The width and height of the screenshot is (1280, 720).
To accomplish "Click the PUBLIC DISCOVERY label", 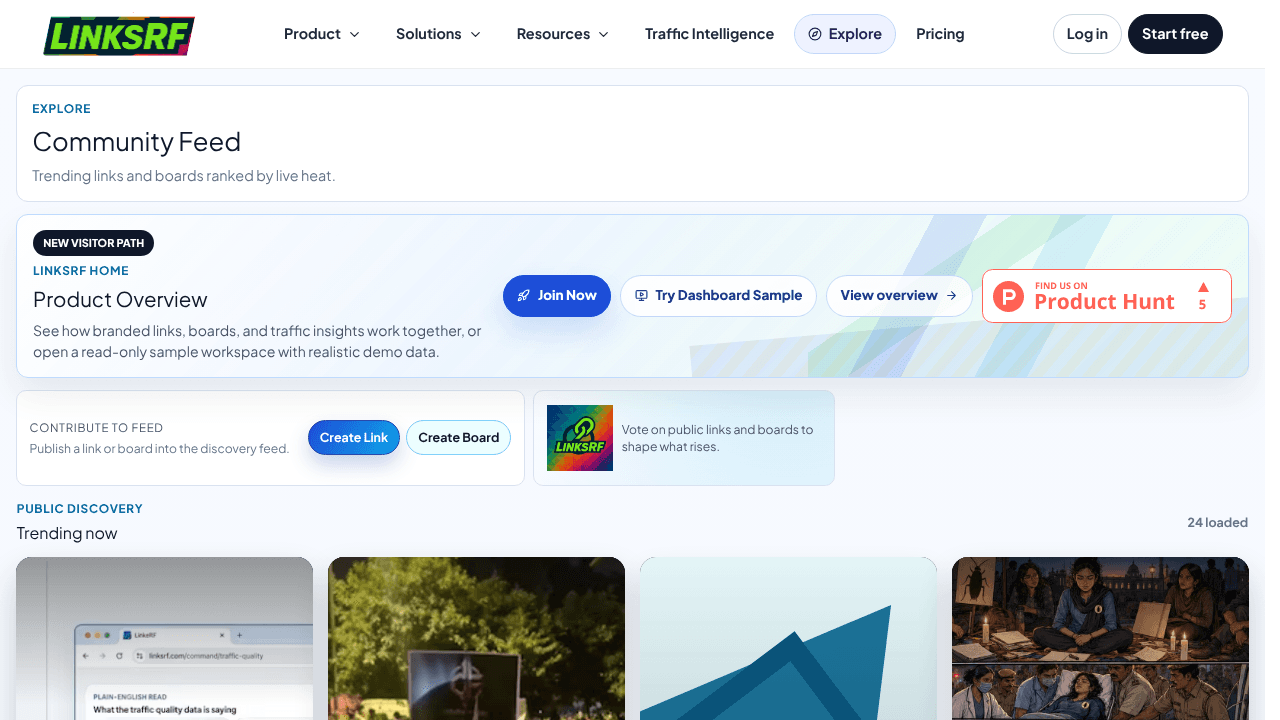I will (x=80, y=509).
